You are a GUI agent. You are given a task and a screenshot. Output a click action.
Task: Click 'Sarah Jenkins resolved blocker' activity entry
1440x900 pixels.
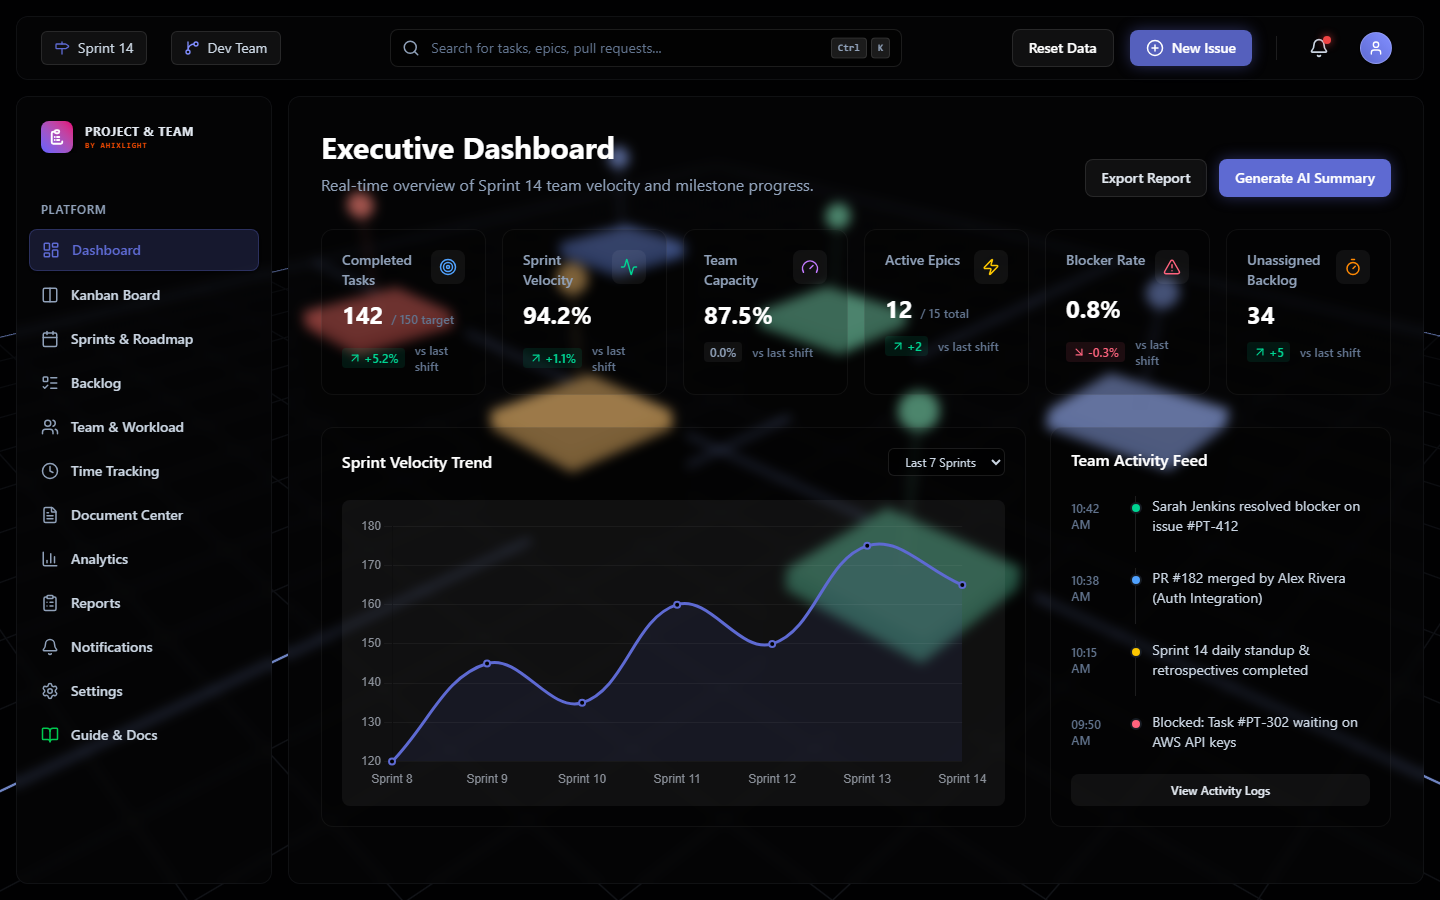1220,516
